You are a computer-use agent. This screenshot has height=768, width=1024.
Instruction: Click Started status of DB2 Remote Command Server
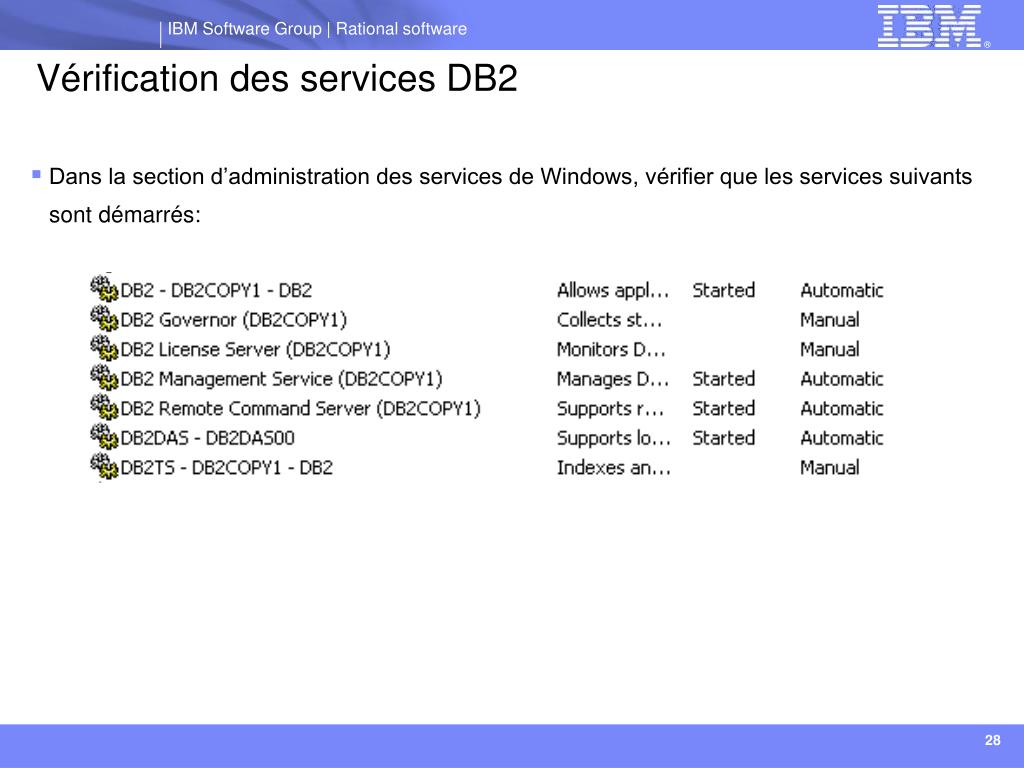[x=724, y=408]
